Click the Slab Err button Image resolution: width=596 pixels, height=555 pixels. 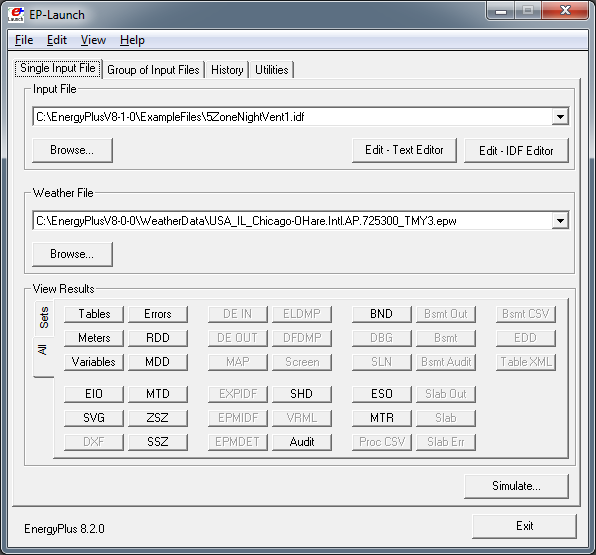coord(446,442)
